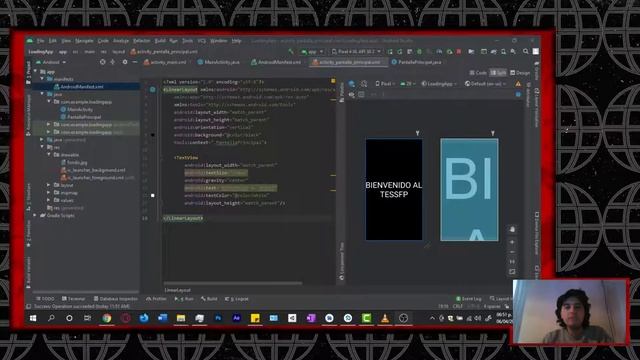The width and height of the screenshot is (640, 360).
Task: Switch editor to Split view
Action: (x=498, y=73)
